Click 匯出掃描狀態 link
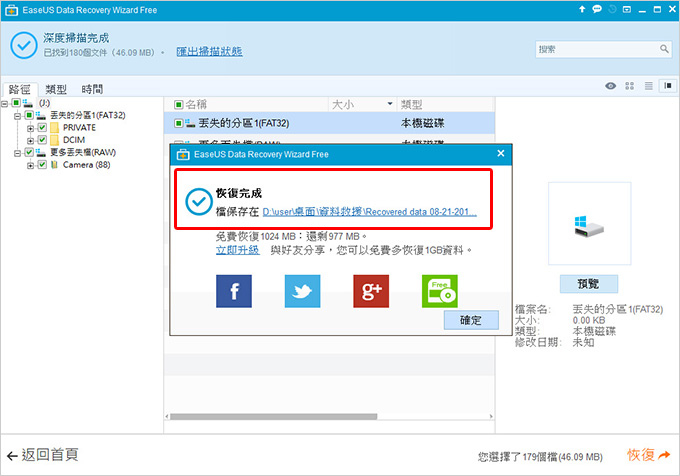Viewport: 680px width, 476px height. (209, 52)
